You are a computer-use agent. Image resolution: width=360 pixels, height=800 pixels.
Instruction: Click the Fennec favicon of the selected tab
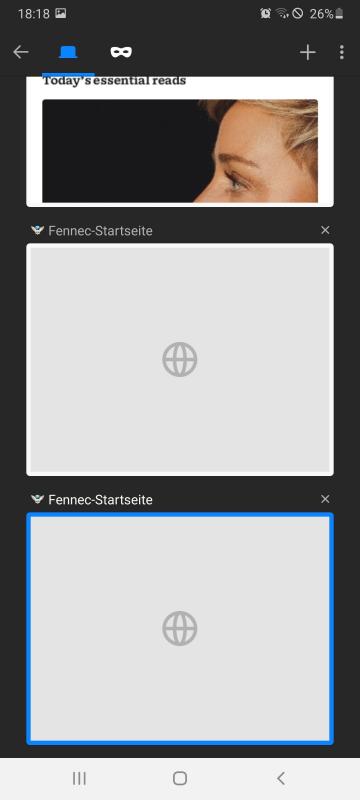point(37,499)
